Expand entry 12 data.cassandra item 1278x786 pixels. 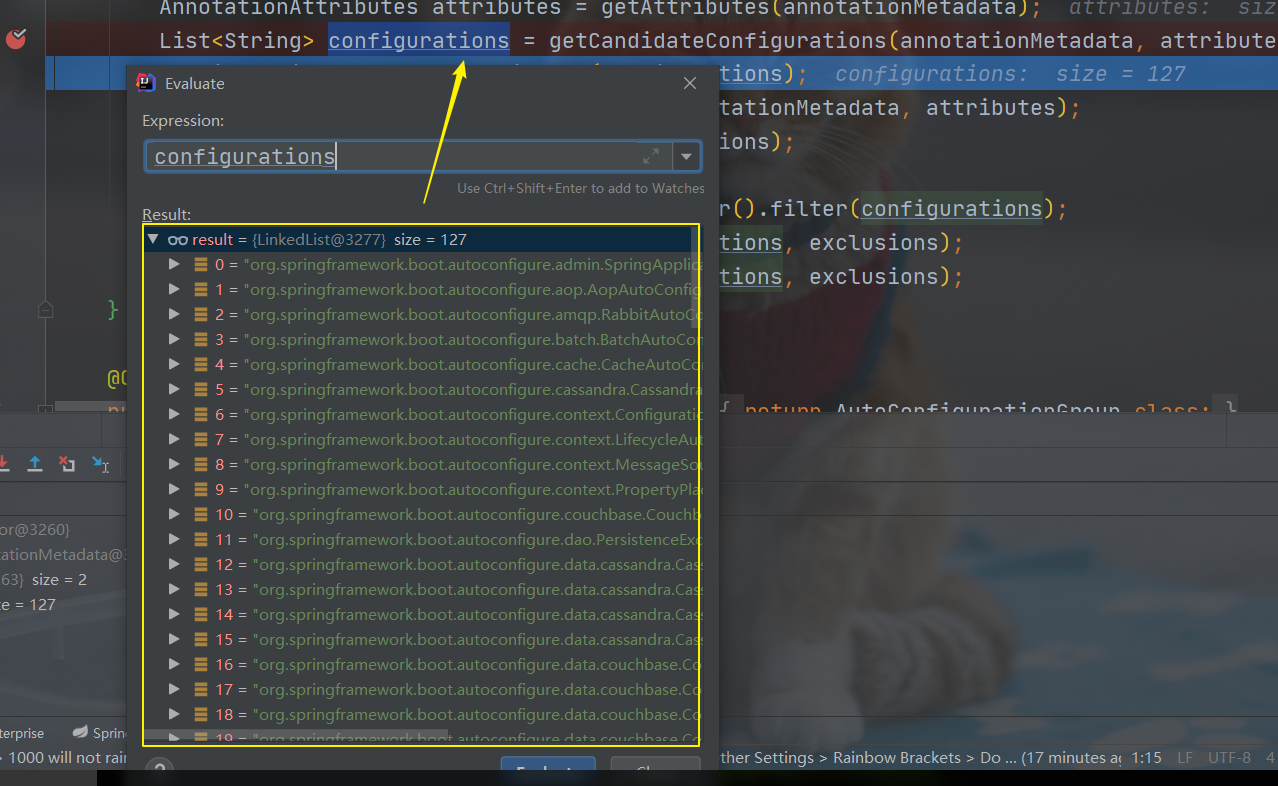click(x=174, y=565)
